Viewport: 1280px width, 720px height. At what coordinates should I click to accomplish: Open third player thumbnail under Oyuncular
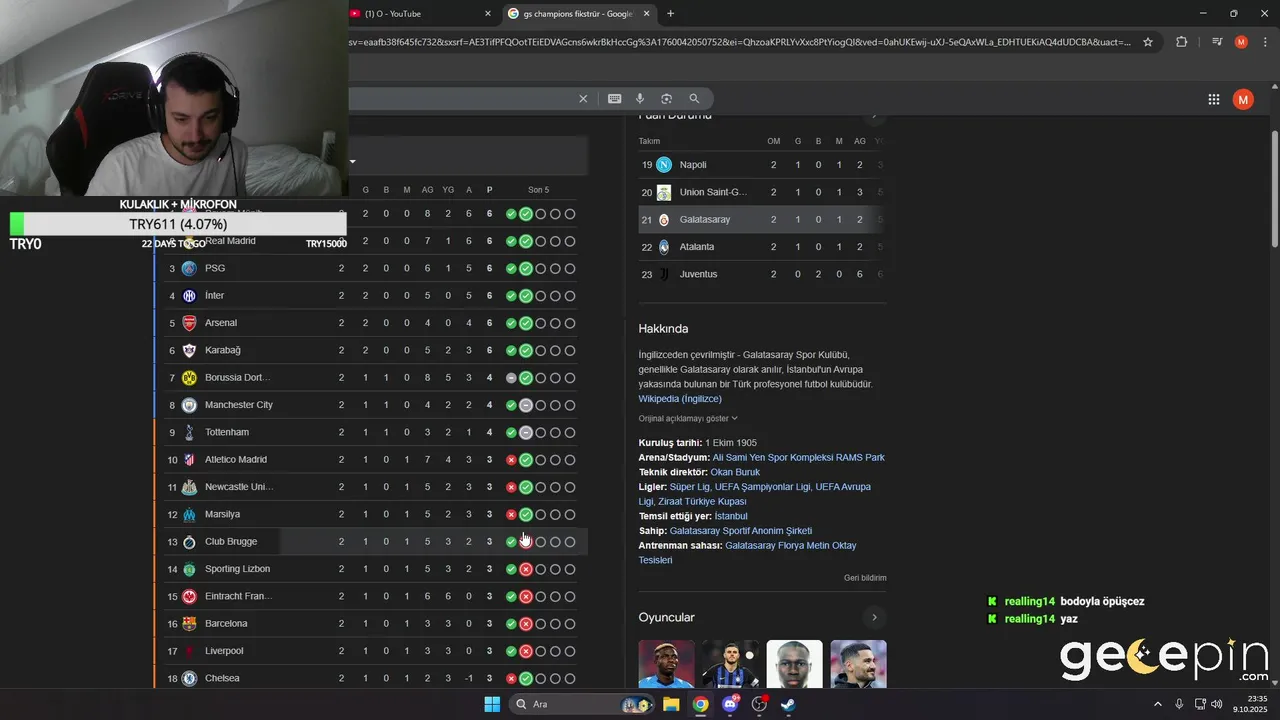click(794, 664)
